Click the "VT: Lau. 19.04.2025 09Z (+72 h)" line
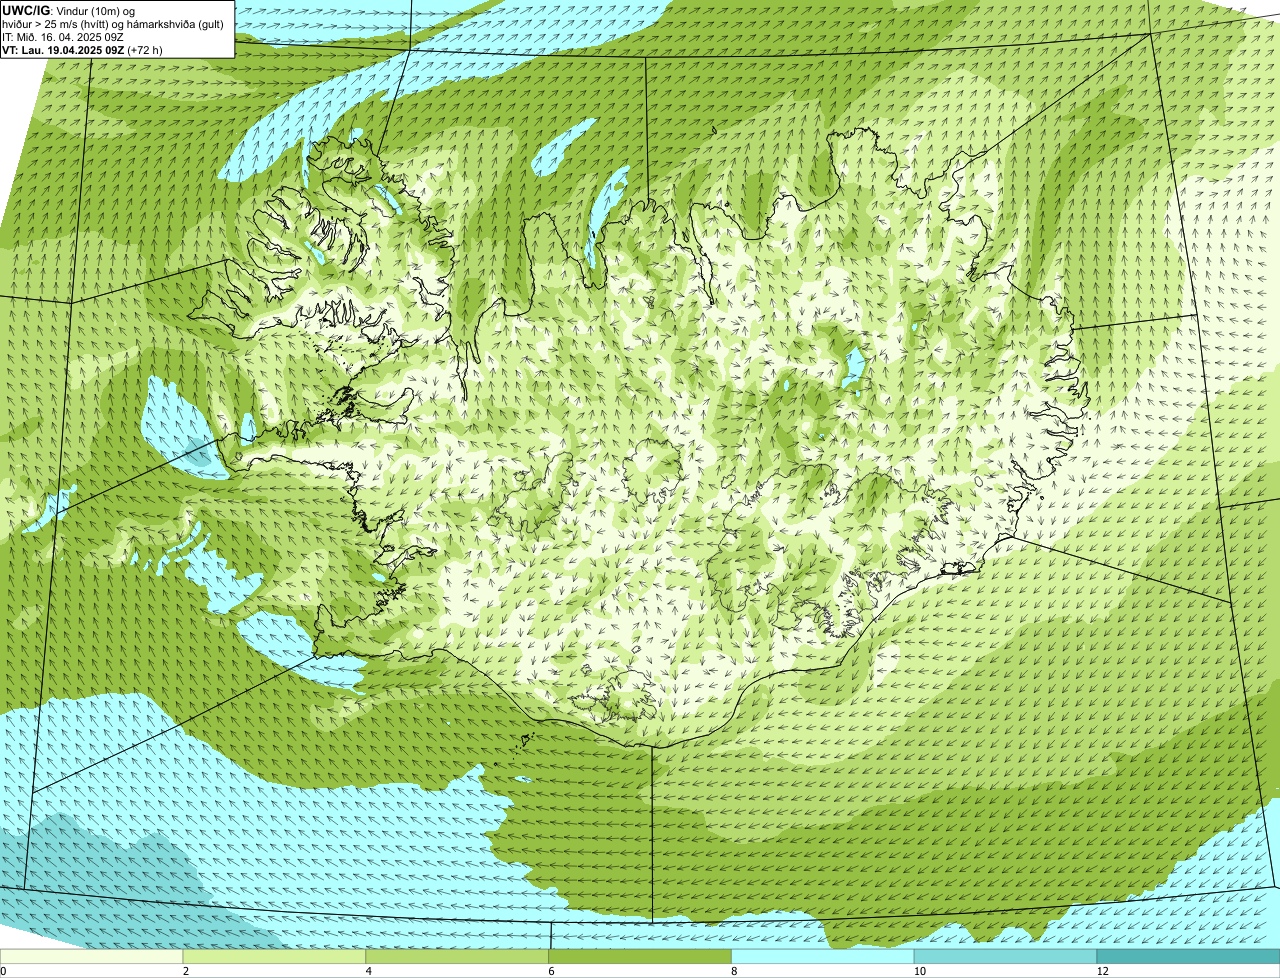1280x978 pixels. [x=82, y=49]
